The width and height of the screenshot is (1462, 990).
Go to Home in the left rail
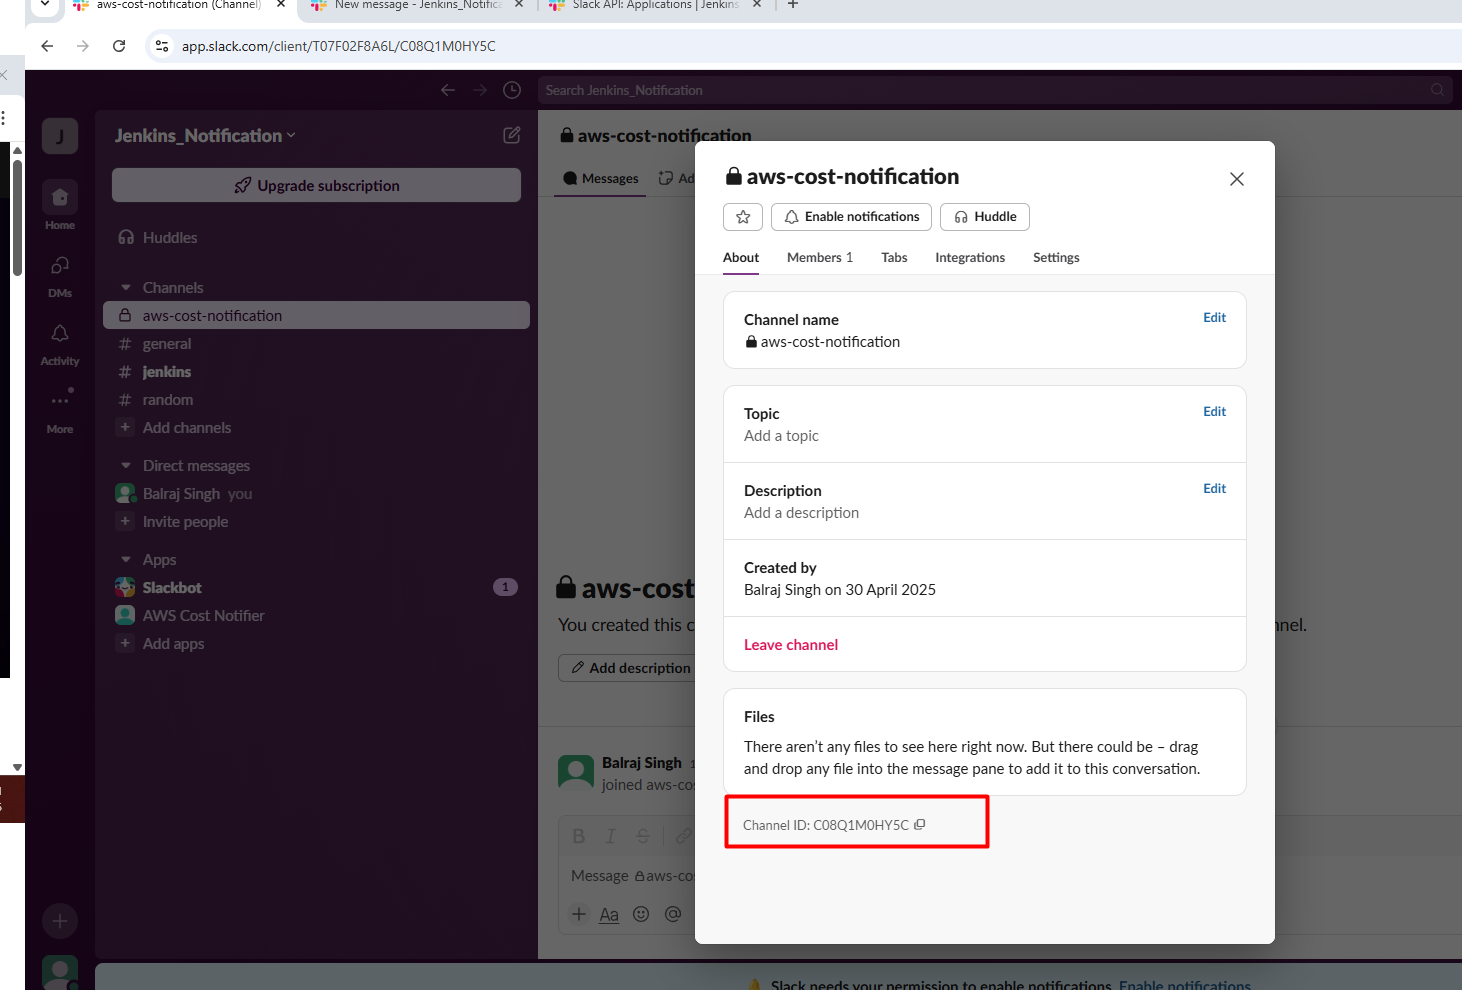60,205
